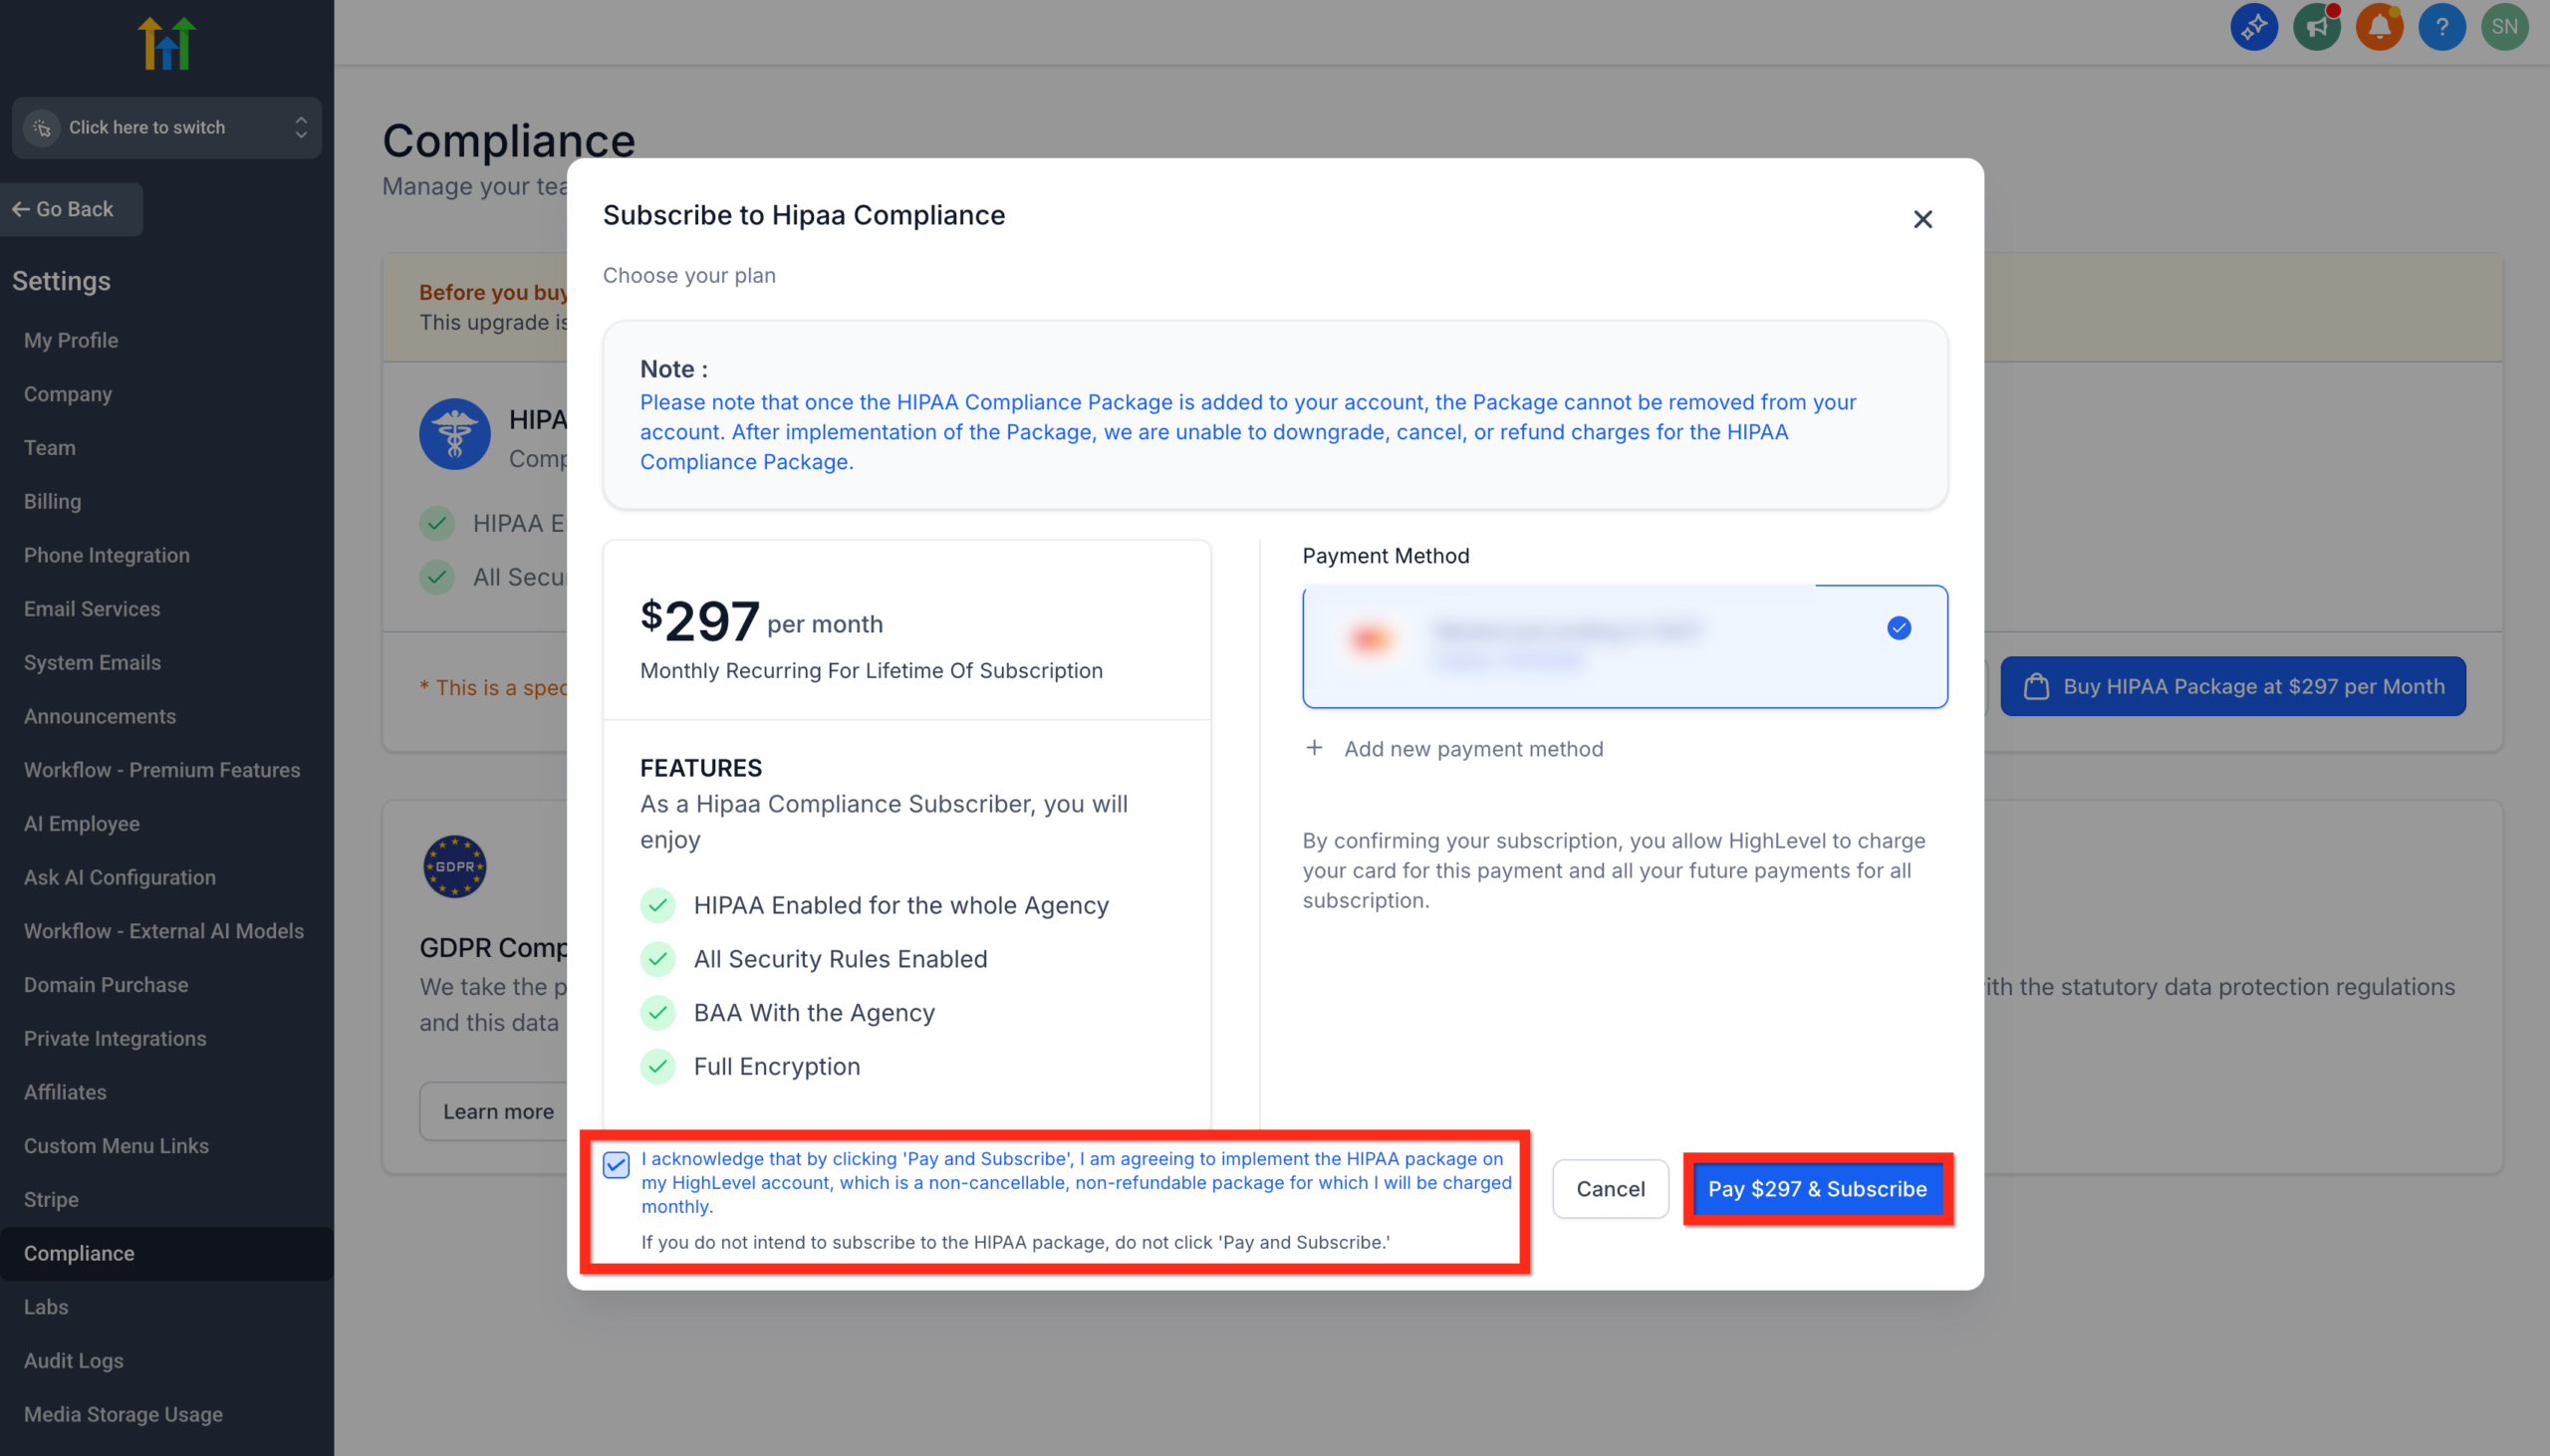Select My Profile in the sidebar

click(x=70, y=340)
